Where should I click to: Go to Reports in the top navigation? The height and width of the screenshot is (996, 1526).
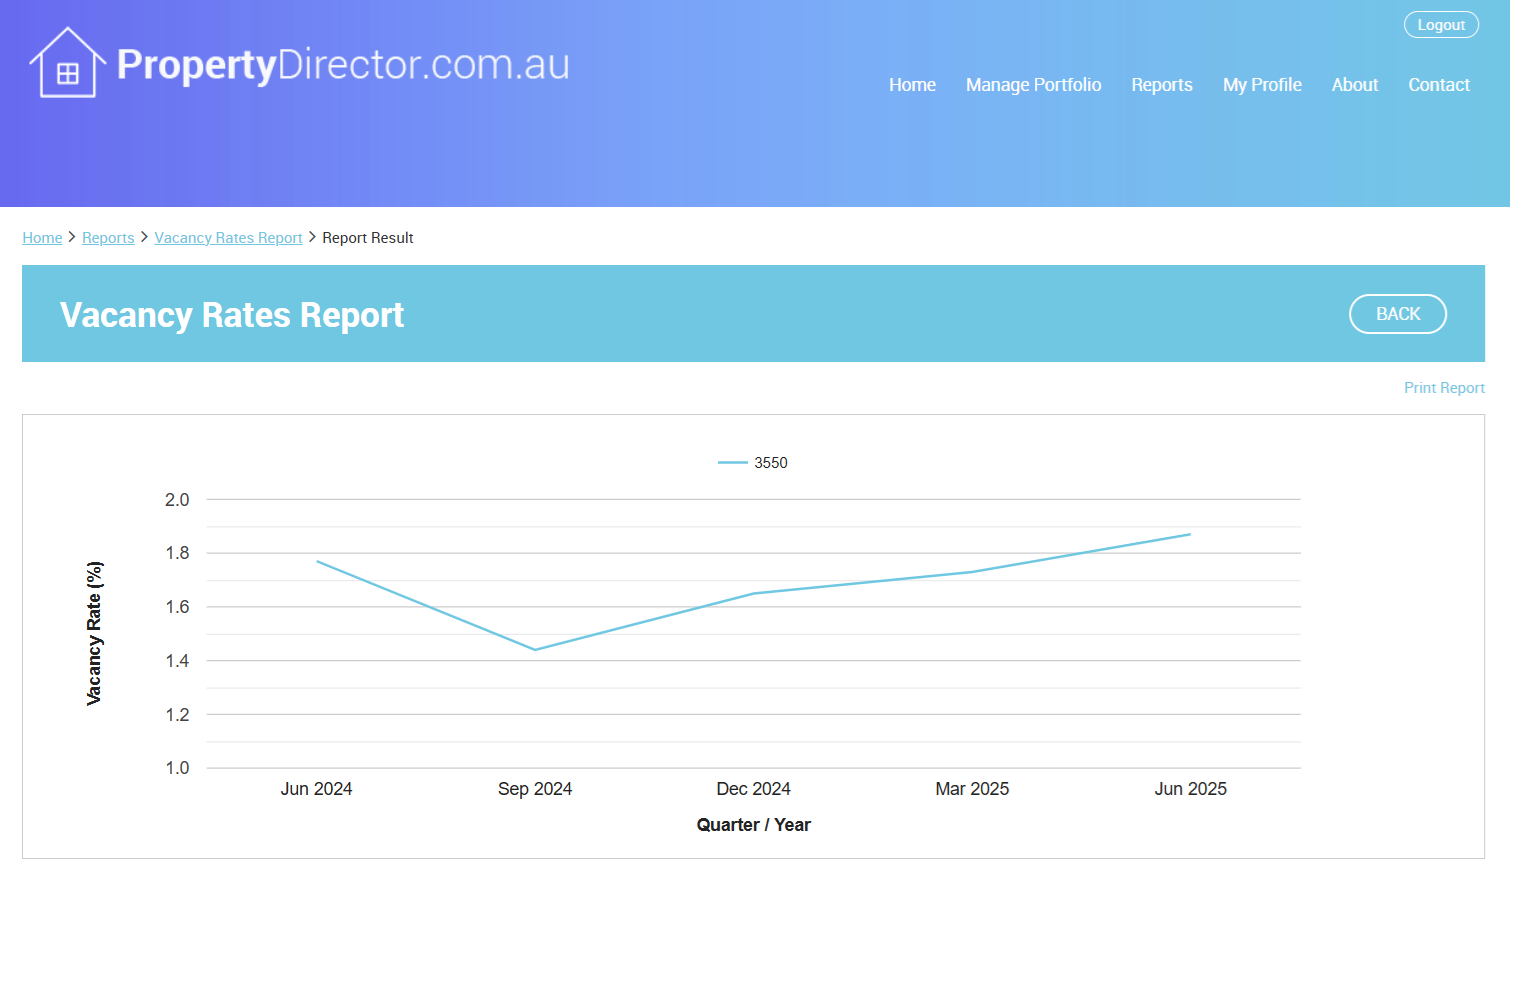[1161, 85]
